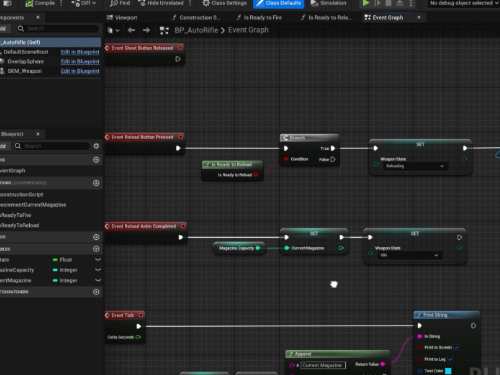Click Event Graph in the breadcrumb
Image resolution: width=500 pixels, height=375 pixels.
pos(248,30)
